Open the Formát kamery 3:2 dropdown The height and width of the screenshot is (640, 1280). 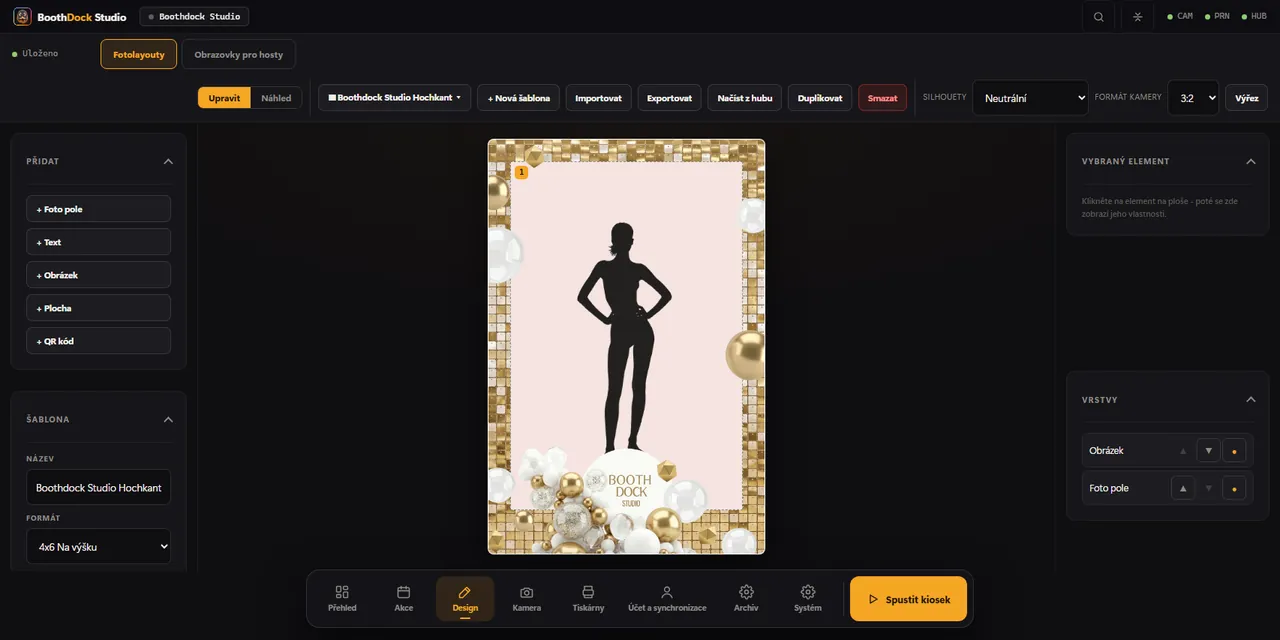click(x=1193, y=98)
